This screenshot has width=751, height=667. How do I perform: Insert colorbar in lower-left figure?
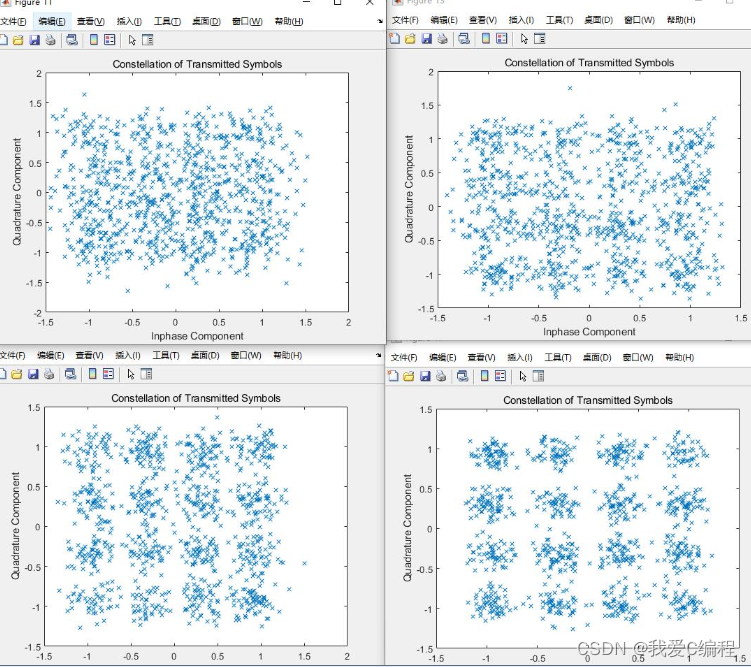click(x=93, y=374)
